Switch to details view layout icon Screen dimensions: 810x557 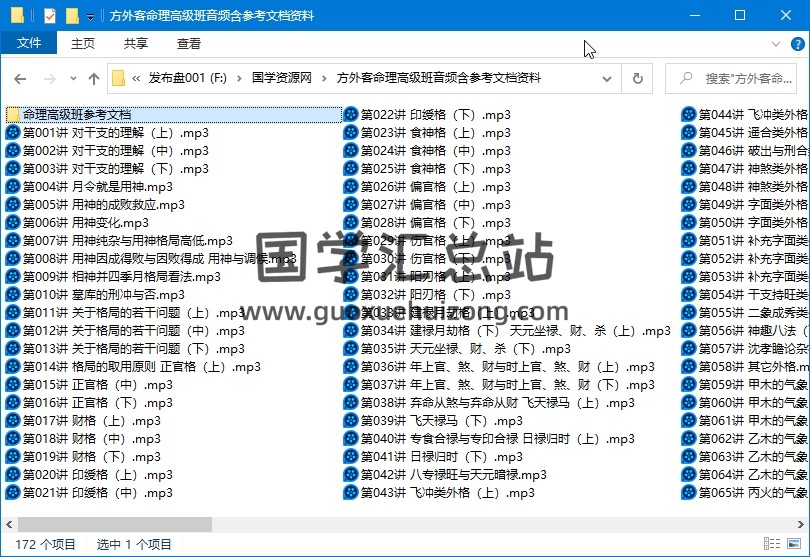pos(772,544)
